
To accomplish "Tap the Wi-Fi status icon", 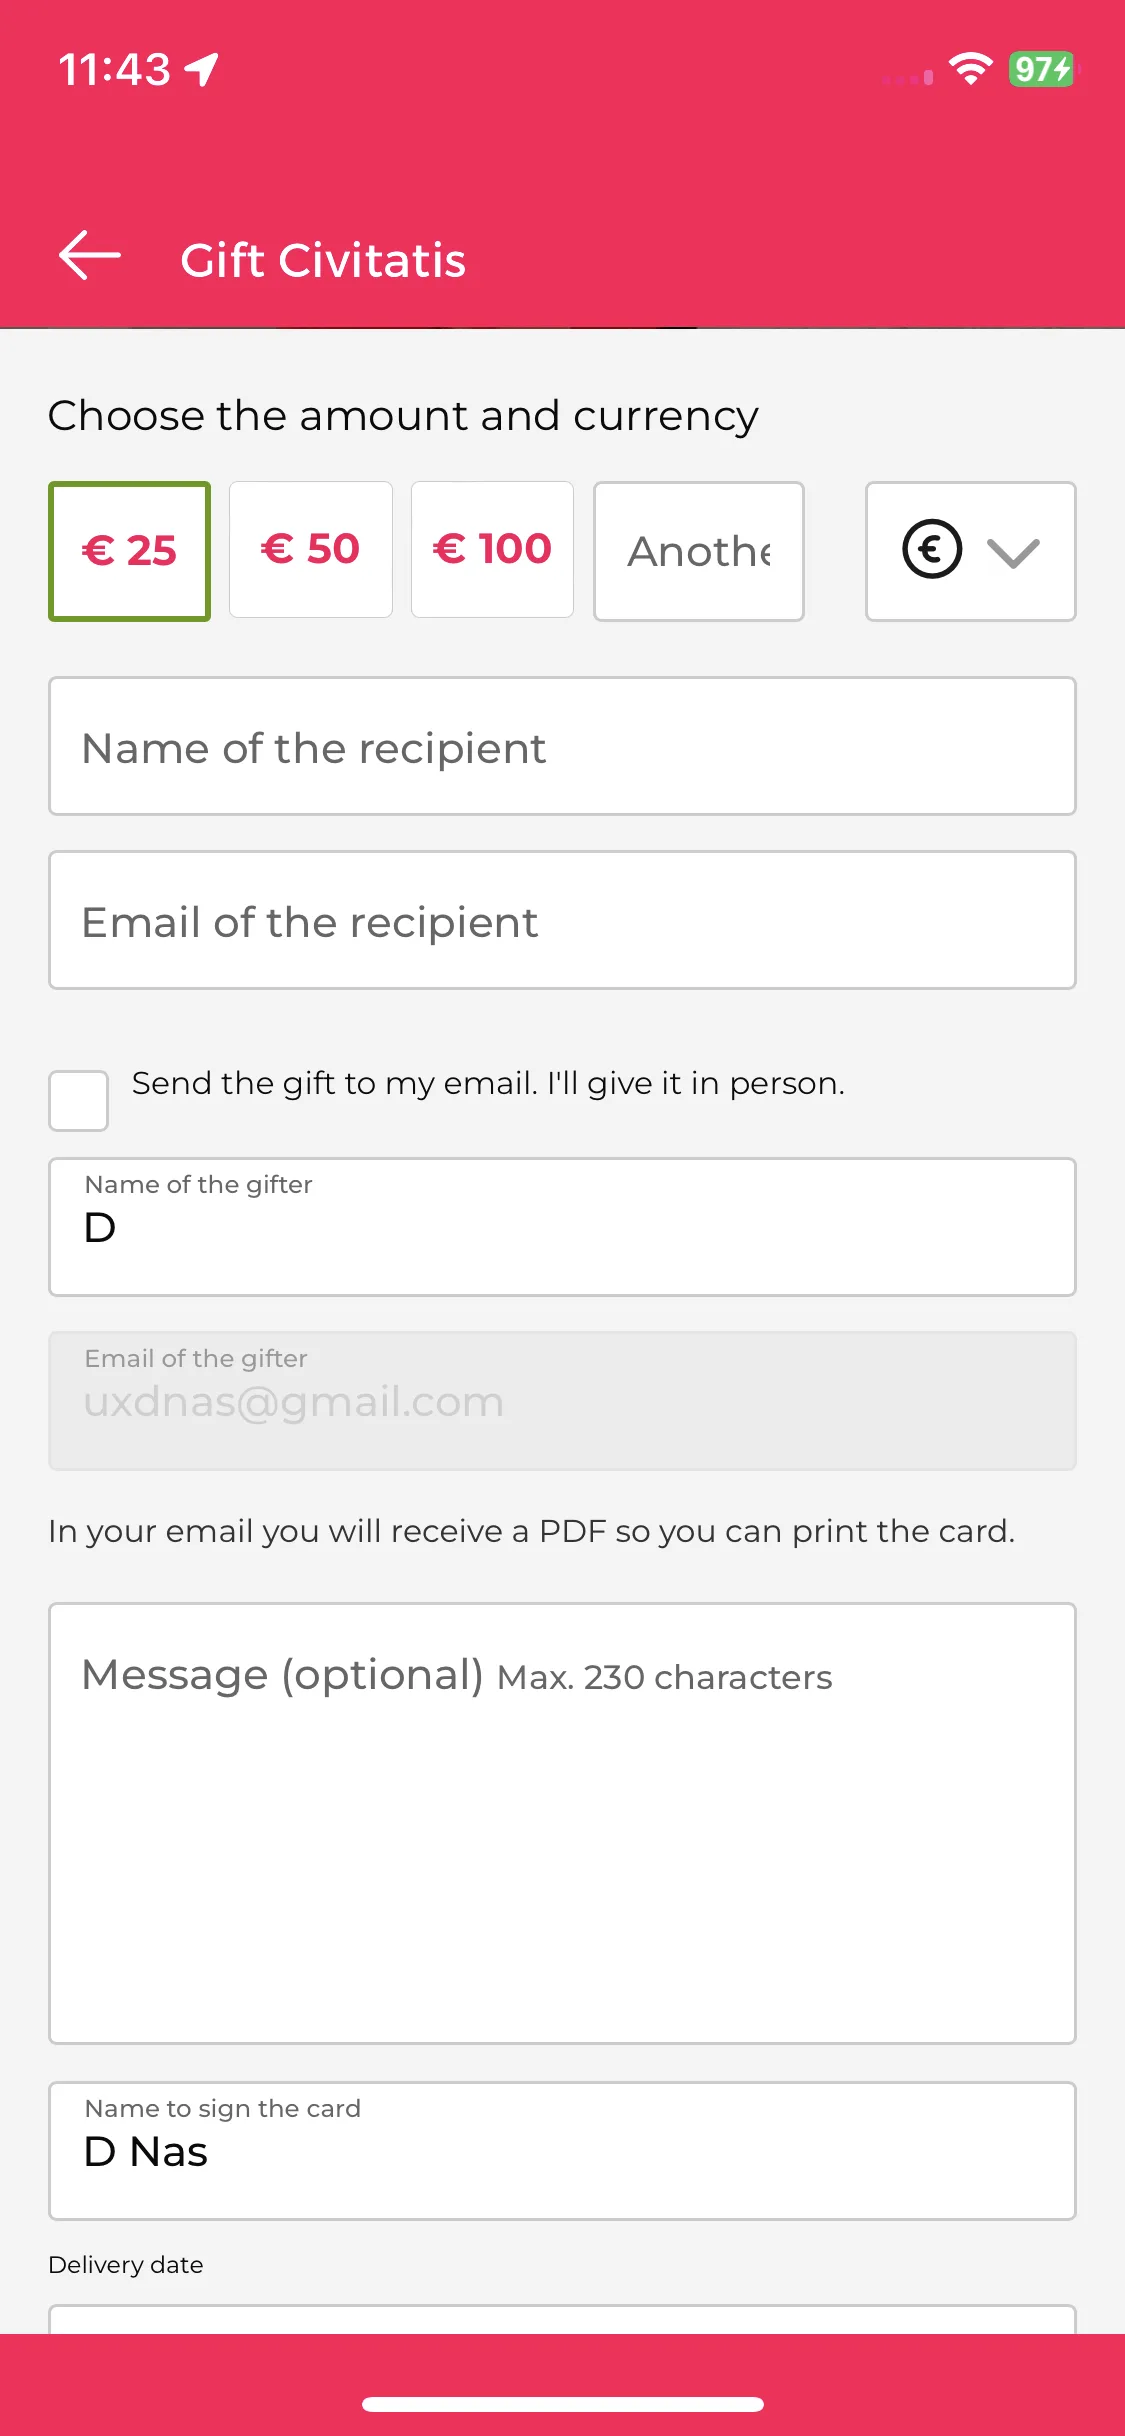I will click(970, 69).
